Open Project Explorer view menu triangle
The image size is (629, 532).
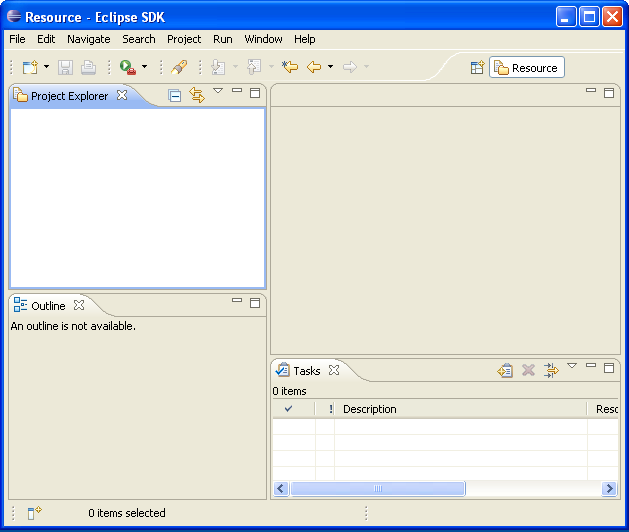[x=217, y=92]
